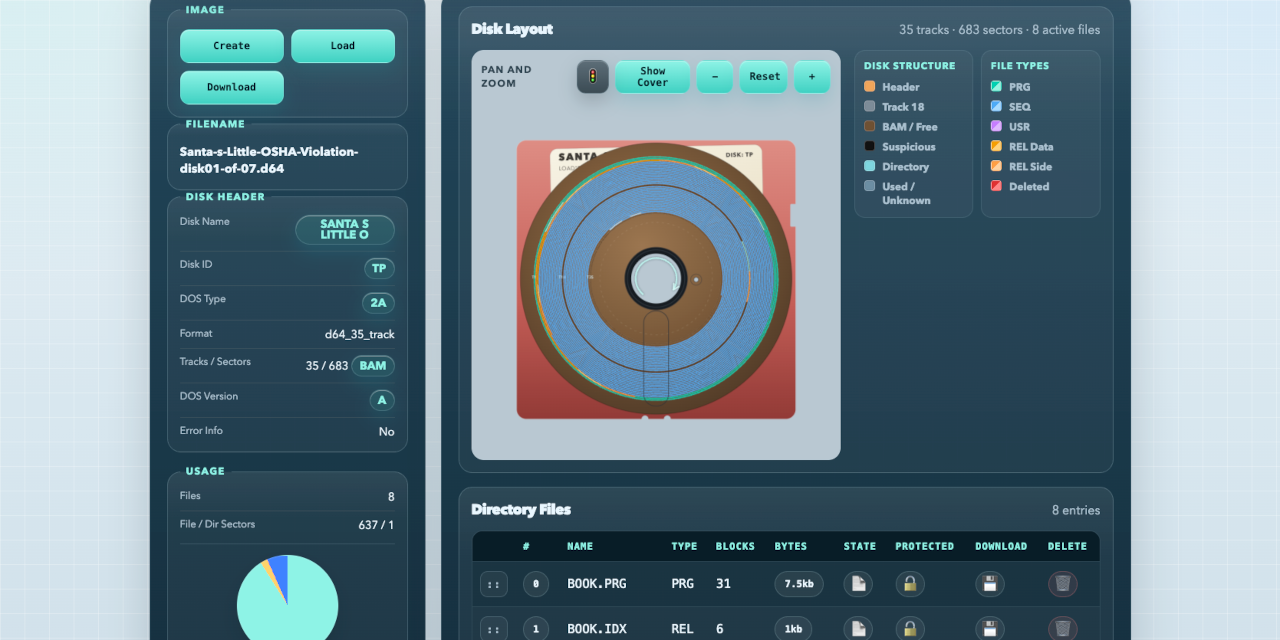Click the usage pie chart
This screenshot has width=1280, height=640.
(287, 598)
